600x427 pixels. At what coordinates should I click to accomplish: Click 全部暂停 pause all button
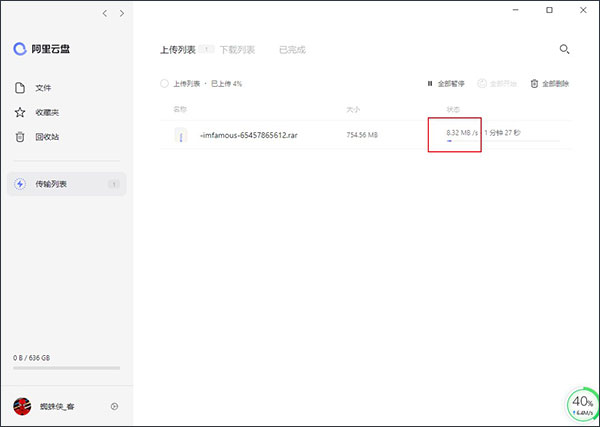pyautogui.click(x=446, y=83)
